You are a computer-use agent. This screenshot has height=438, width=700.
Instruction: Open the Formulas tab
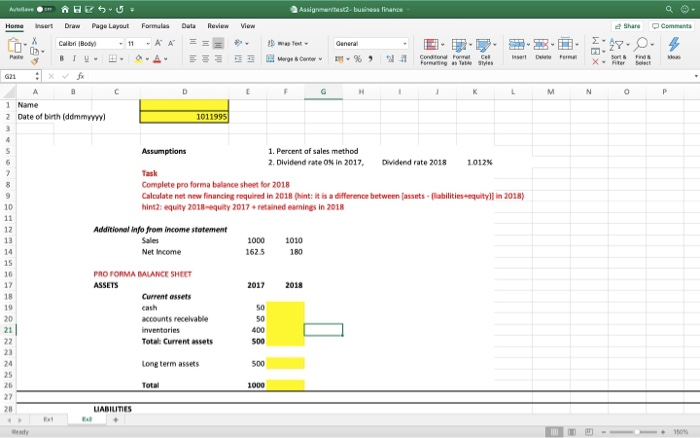[155, 26]
